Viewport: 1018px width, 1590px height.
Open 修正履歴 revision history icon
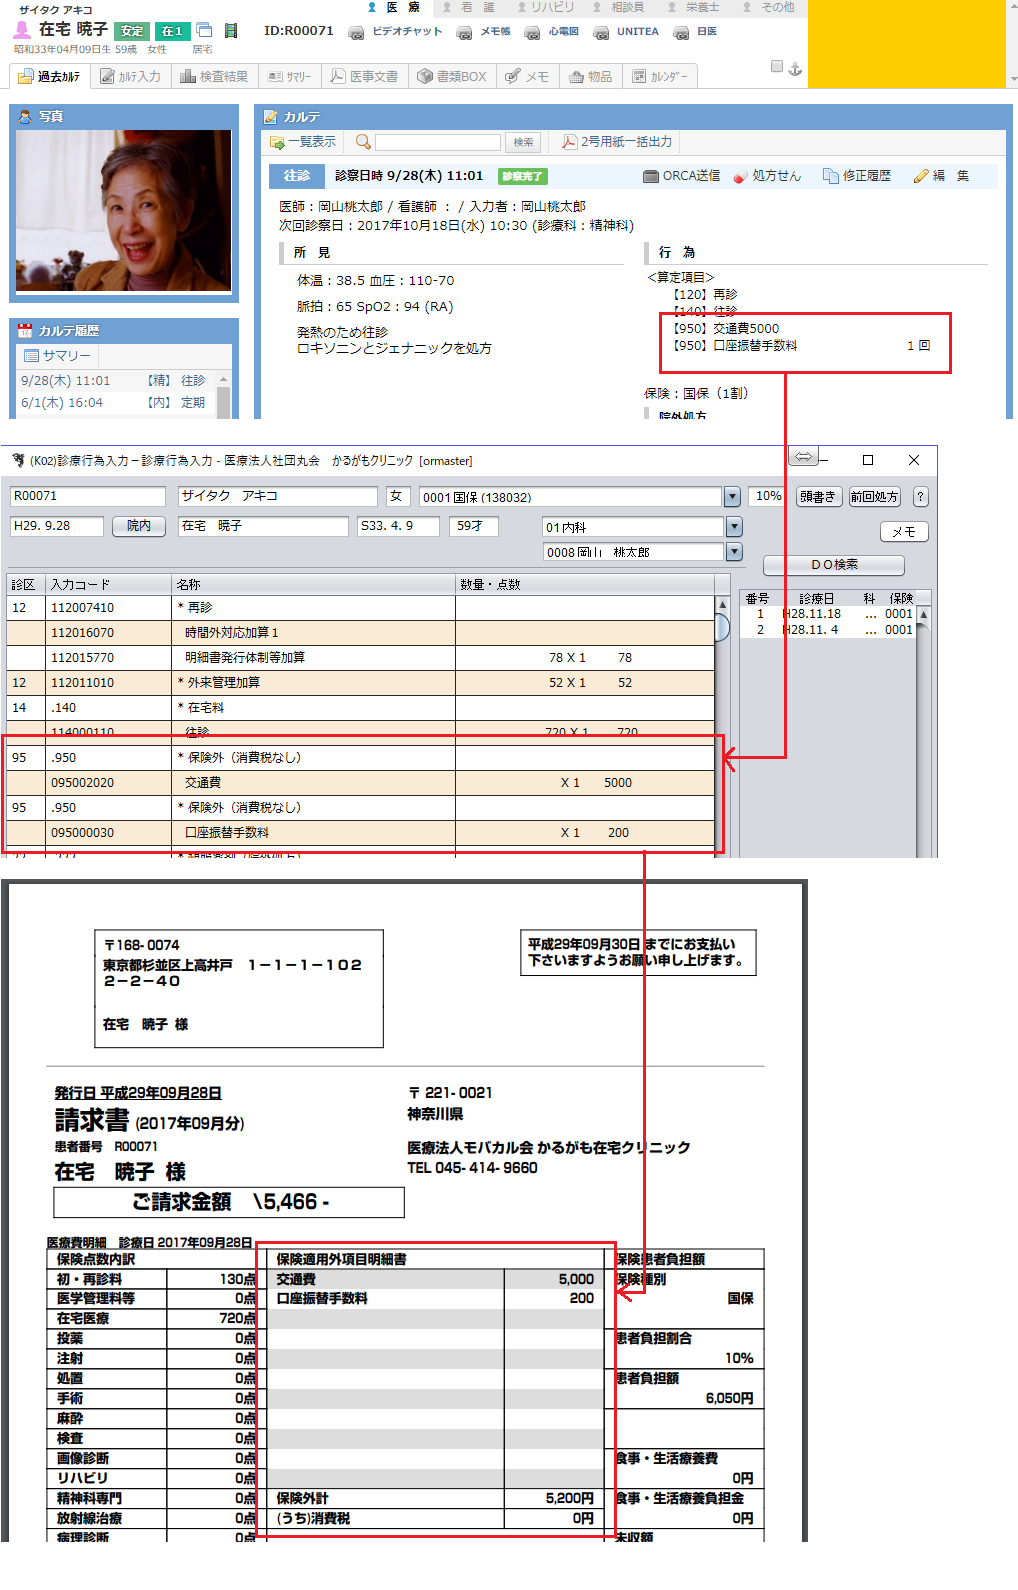[x=830, y=176]
